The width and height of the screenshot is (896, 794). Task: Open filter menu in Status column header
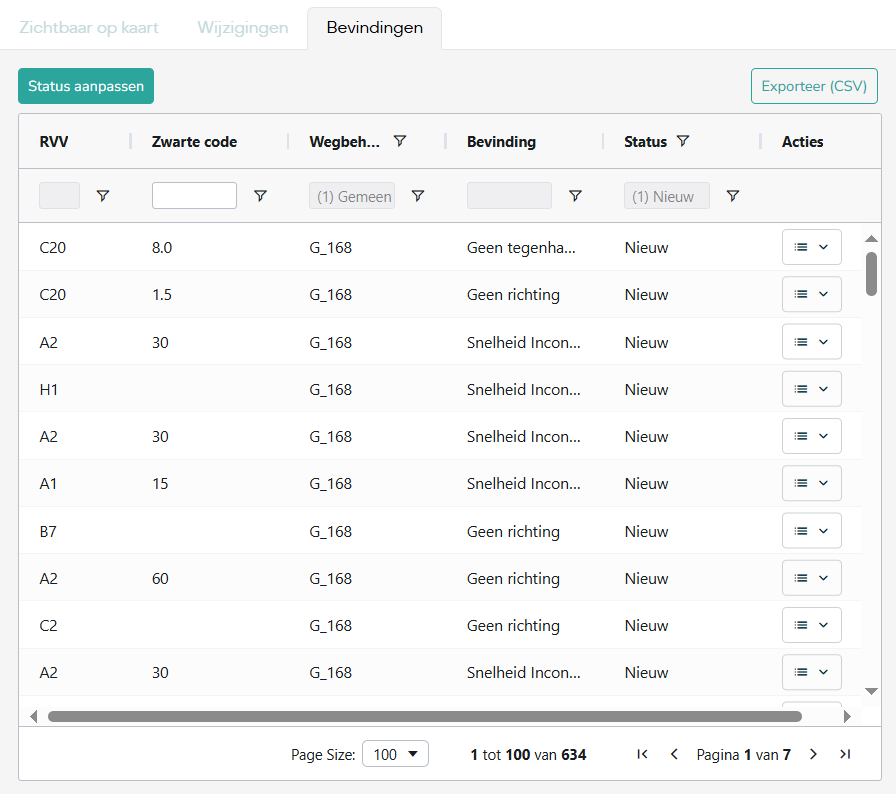[683, 141]
